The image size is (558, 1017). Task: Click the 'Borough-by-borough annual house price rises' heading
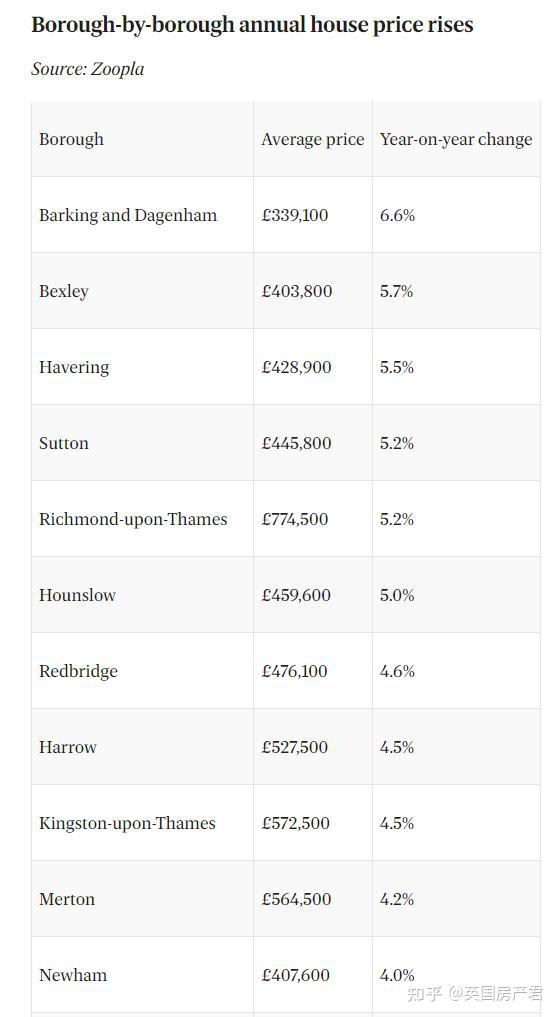coord(252,25)
